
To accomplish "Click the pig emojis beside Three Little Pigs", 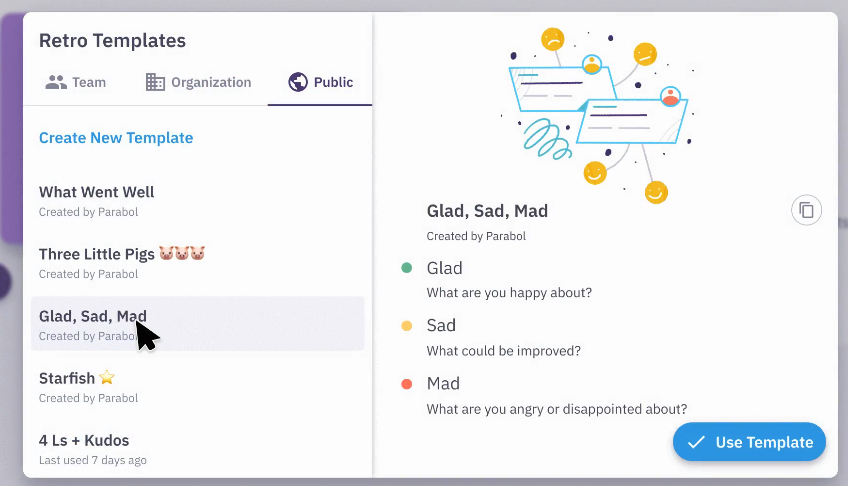I will (182, 254).
